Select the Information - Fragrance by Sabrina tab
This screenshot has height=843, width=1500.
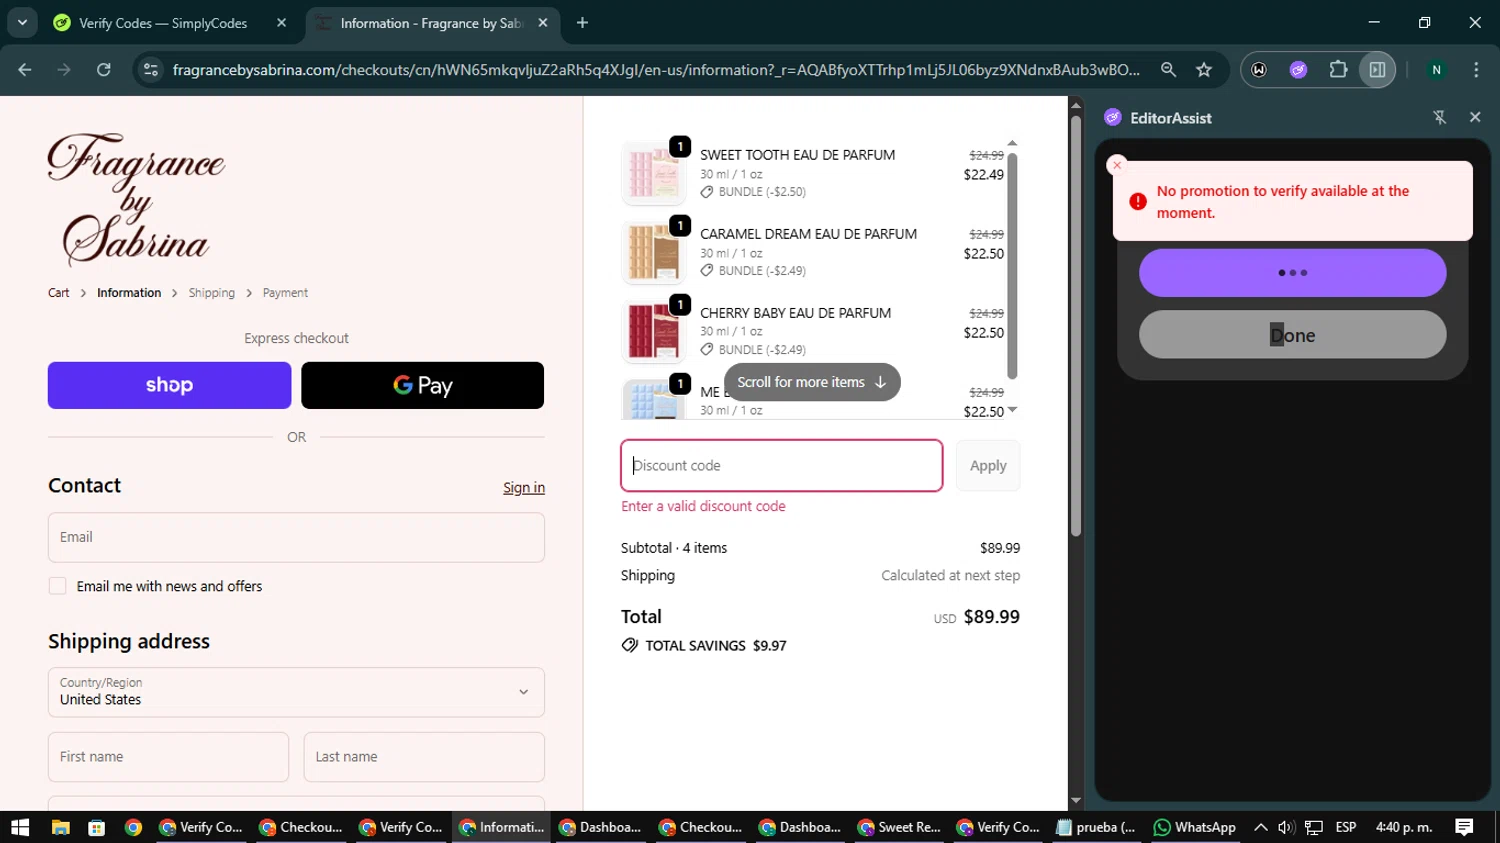pos(431,23)
